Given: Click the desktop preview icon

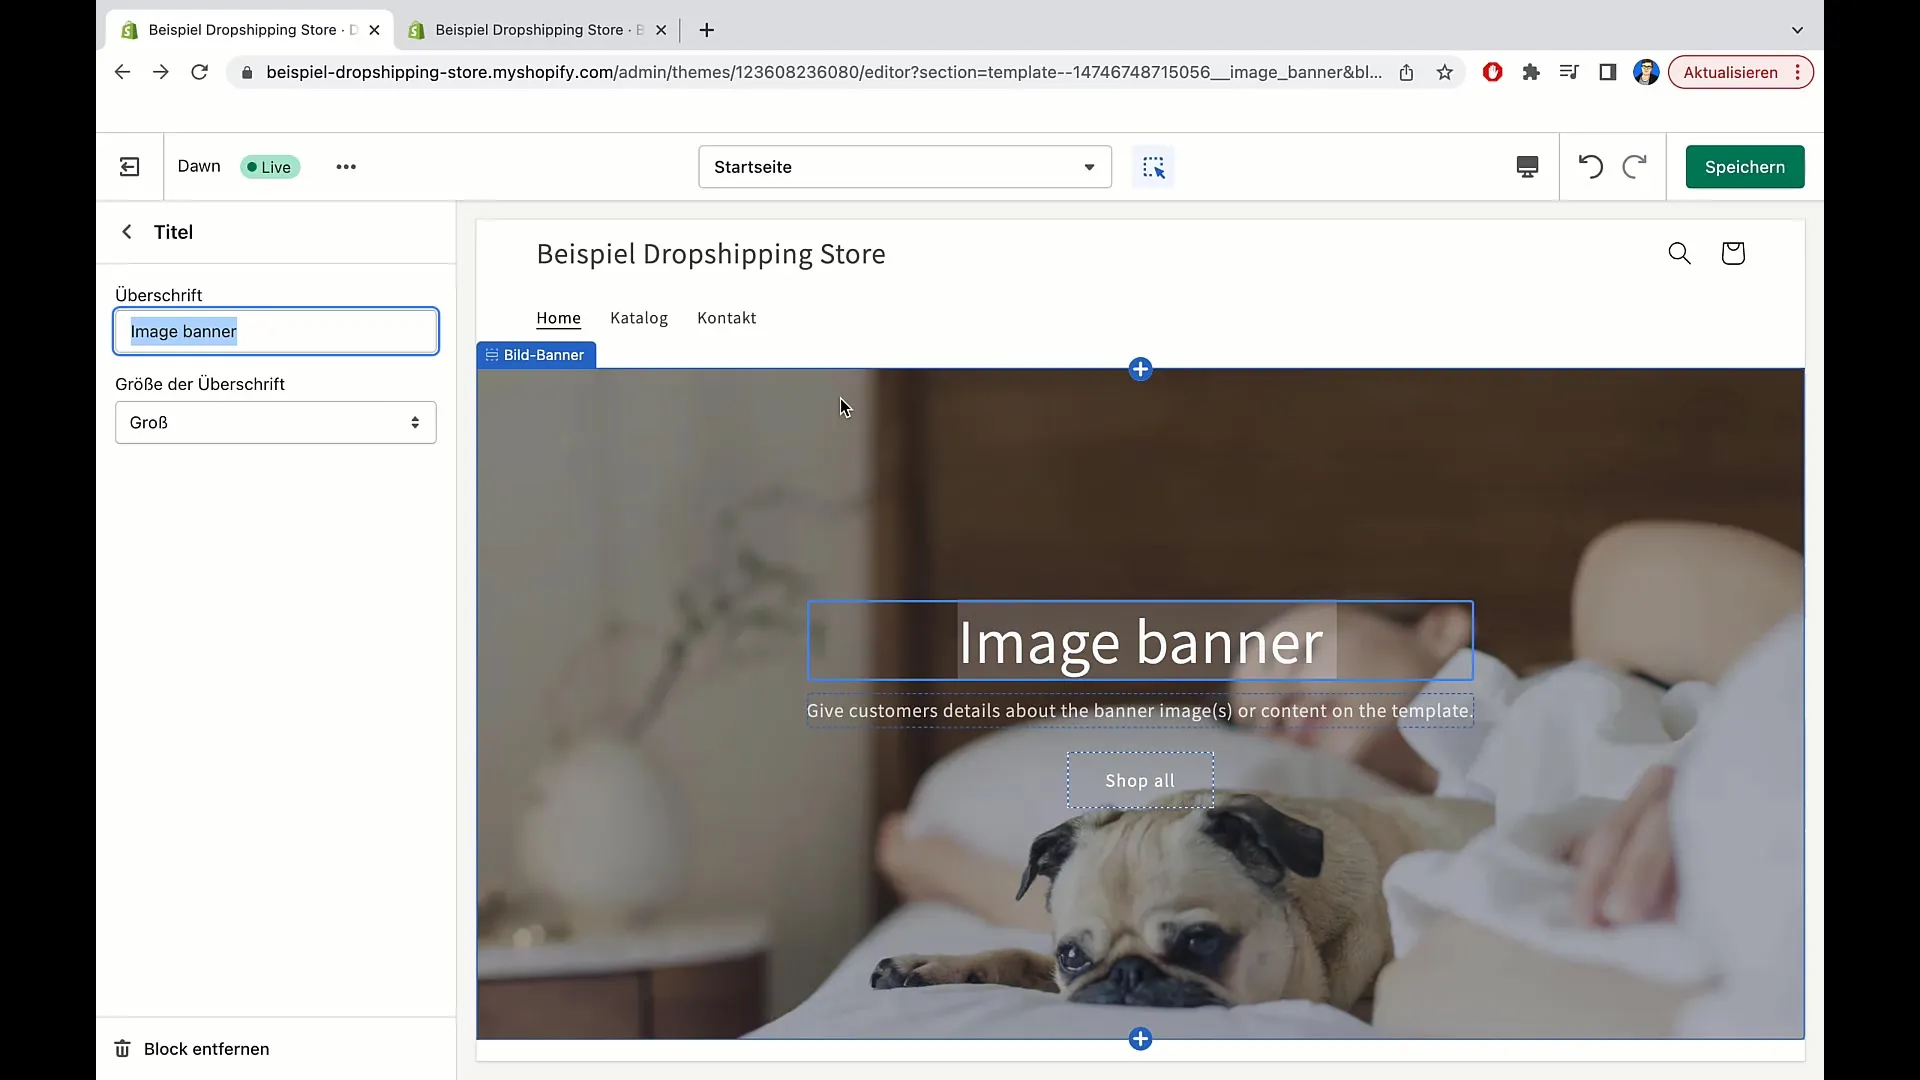Looking at the screenshot, I should click(1527, 166).
